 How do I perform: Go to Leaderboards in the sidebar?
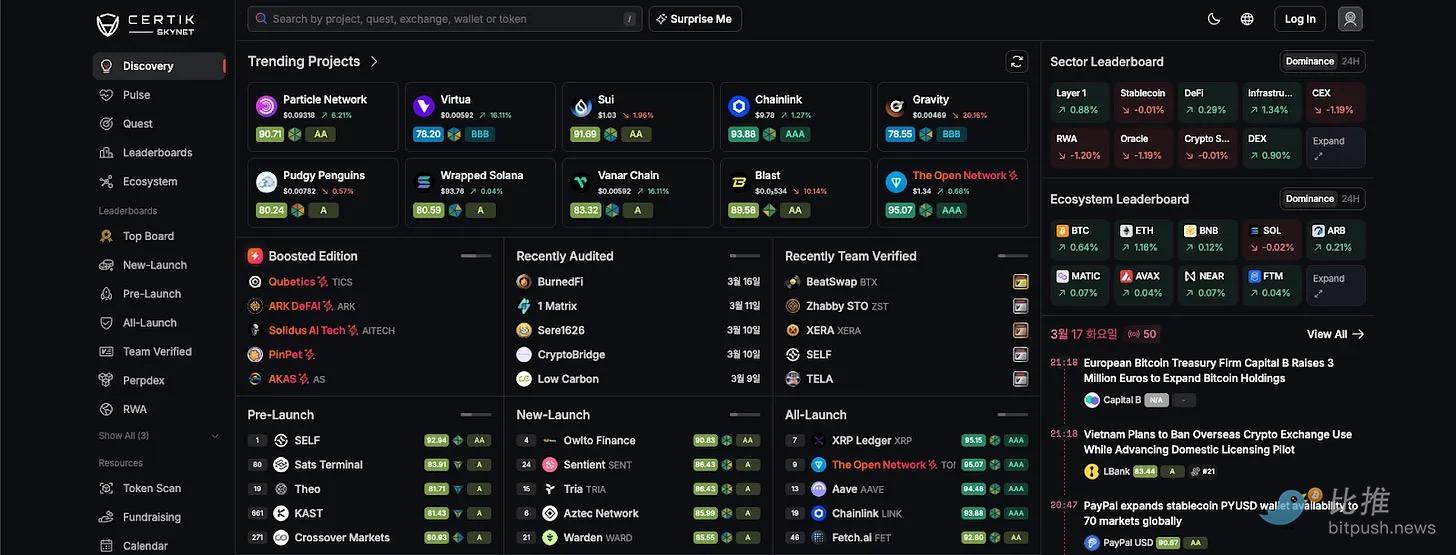pyautogui.click(x=157, y=153)
